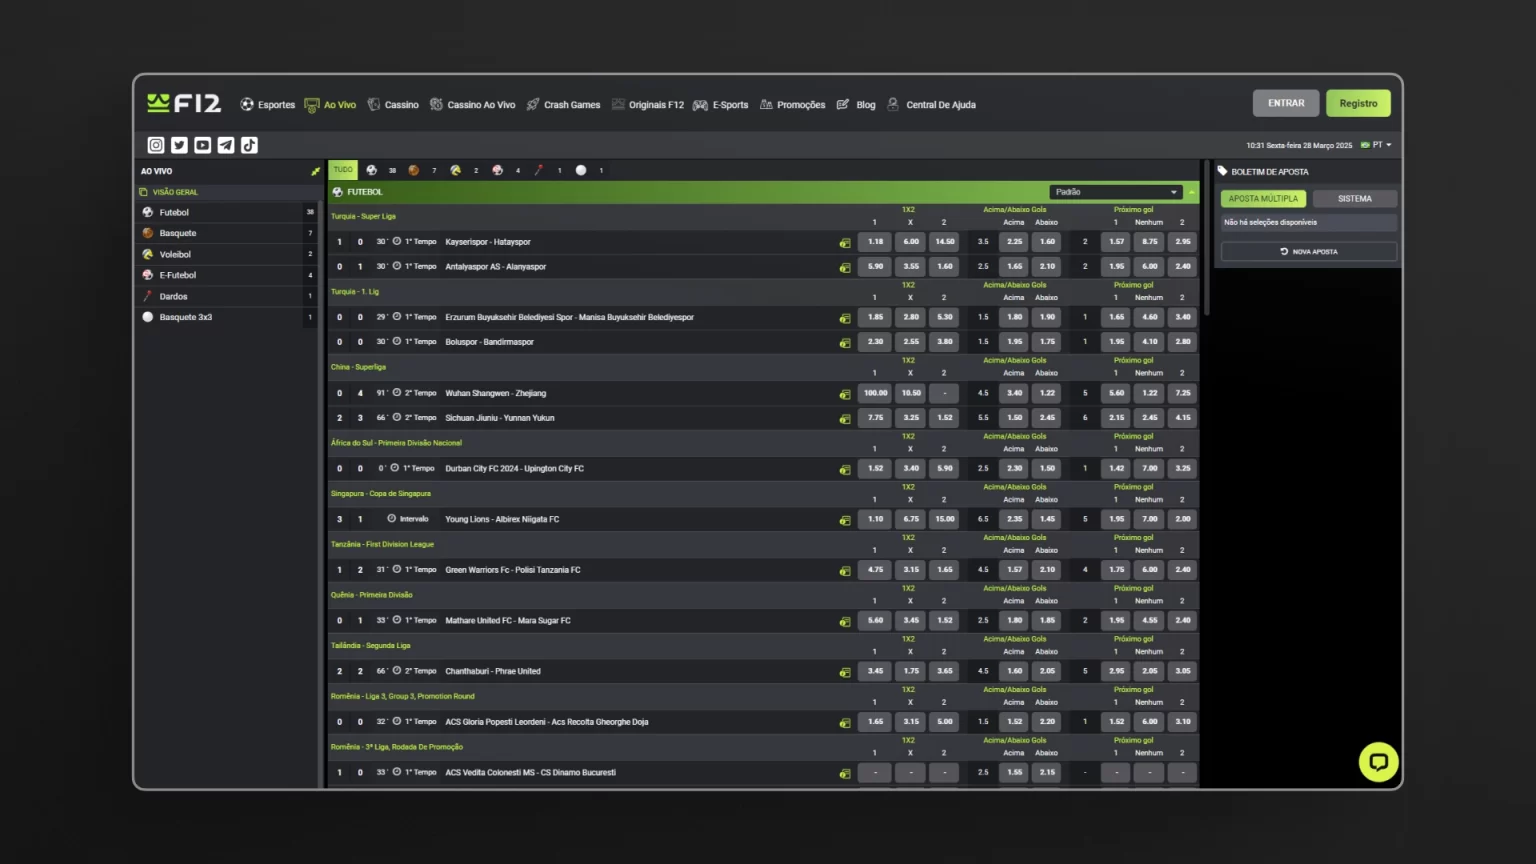
Task: Open Central De Ajuda help center
Action: (x=931, y=104)
